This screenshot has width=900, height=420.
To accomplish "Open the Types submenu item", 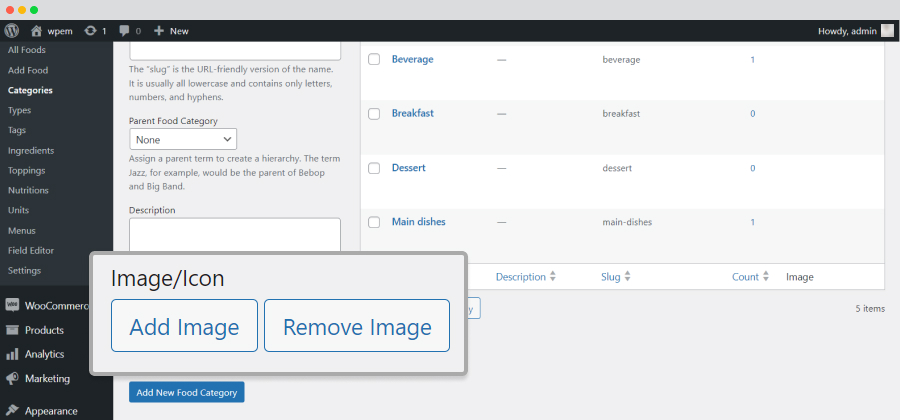I will click(20, 110).
